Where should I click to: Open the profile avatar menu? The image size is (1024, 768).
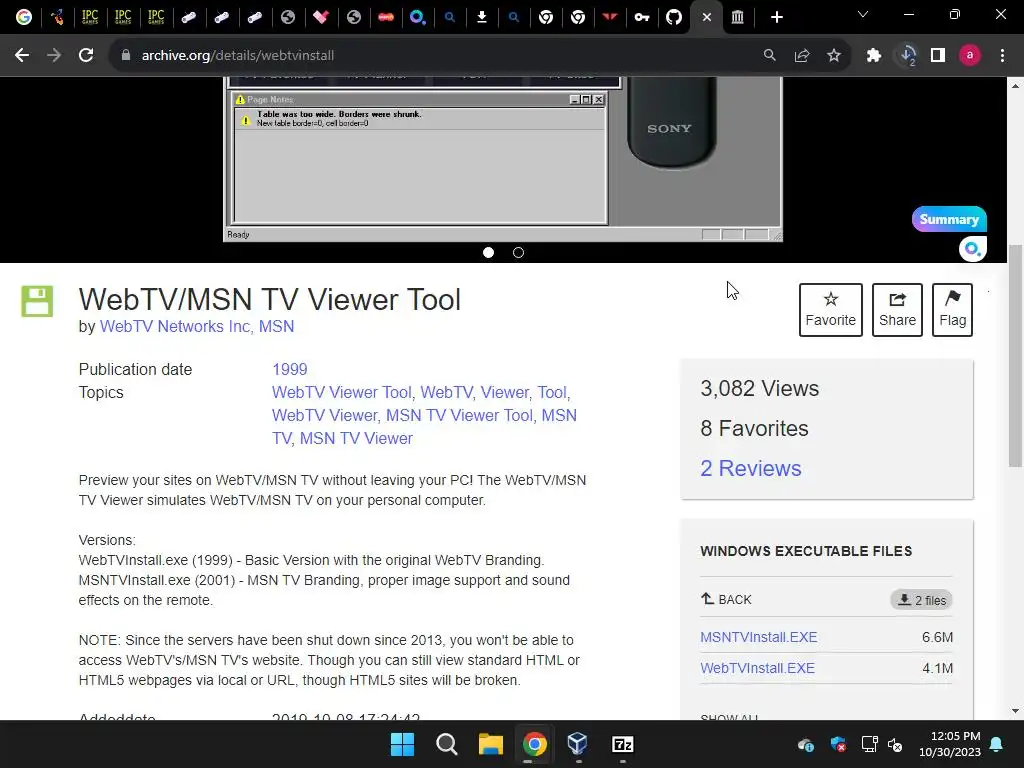(970, 56)
